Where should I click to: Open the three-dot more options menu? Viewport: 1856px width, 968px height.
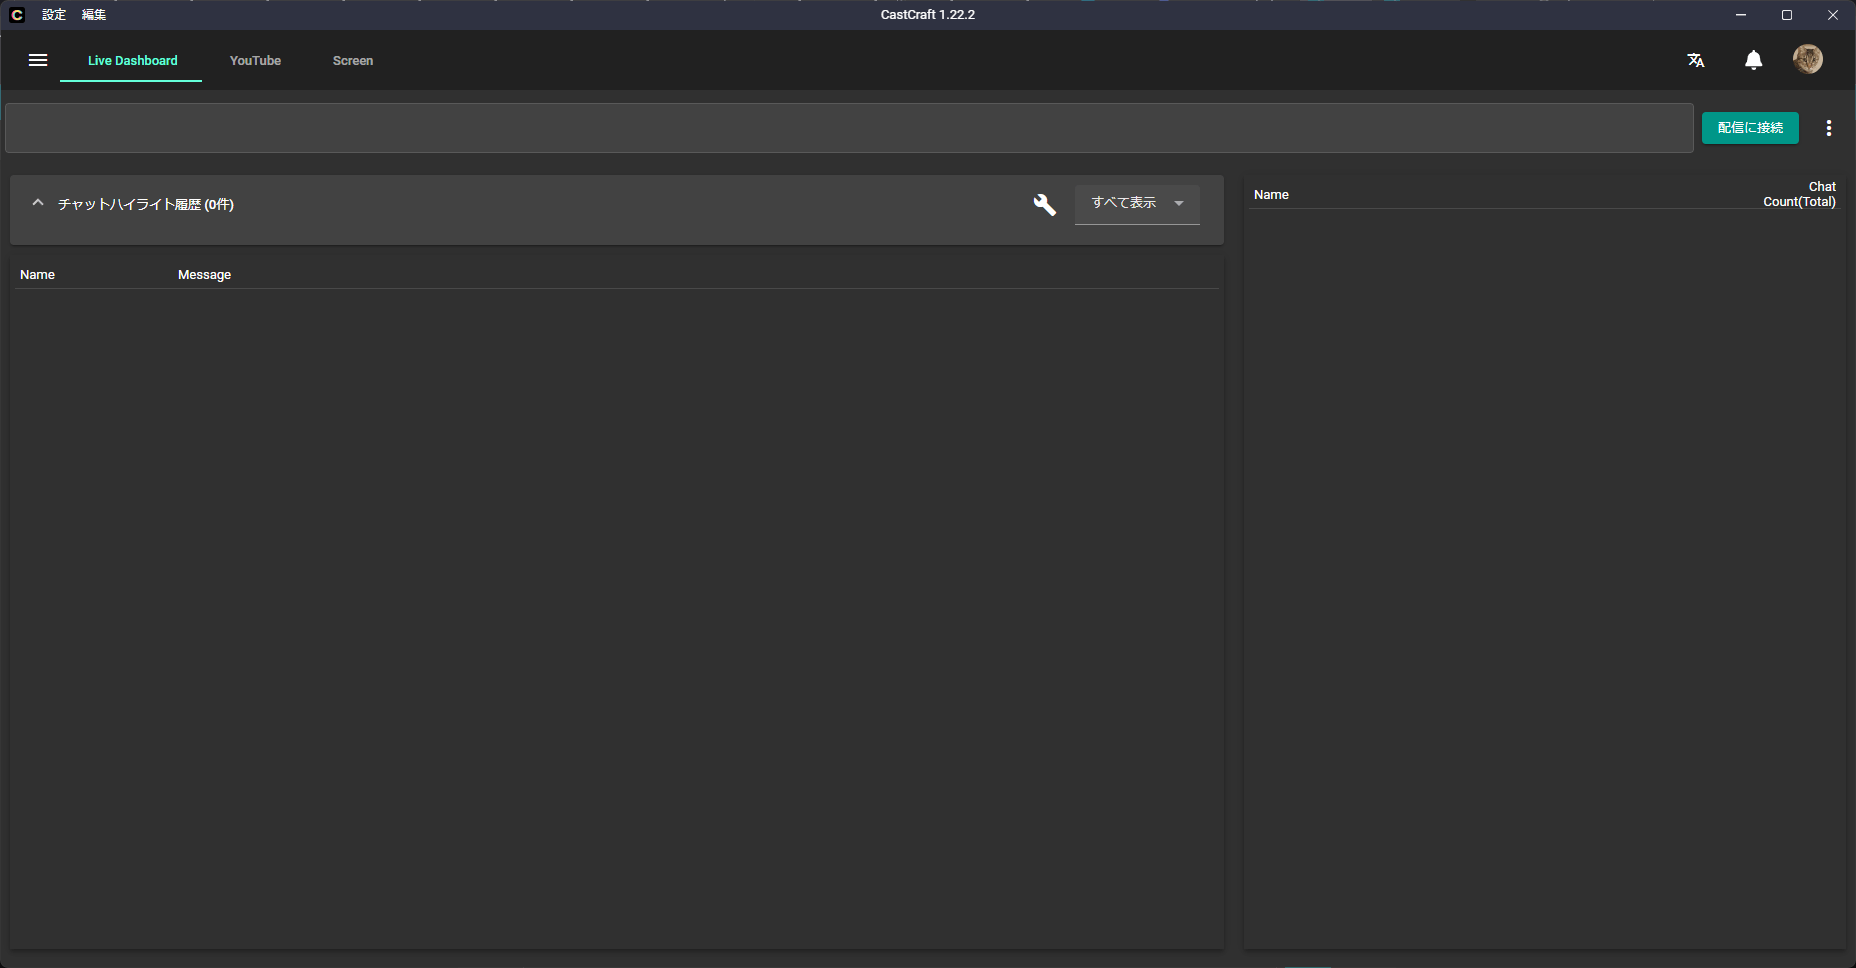(1828, 128)
